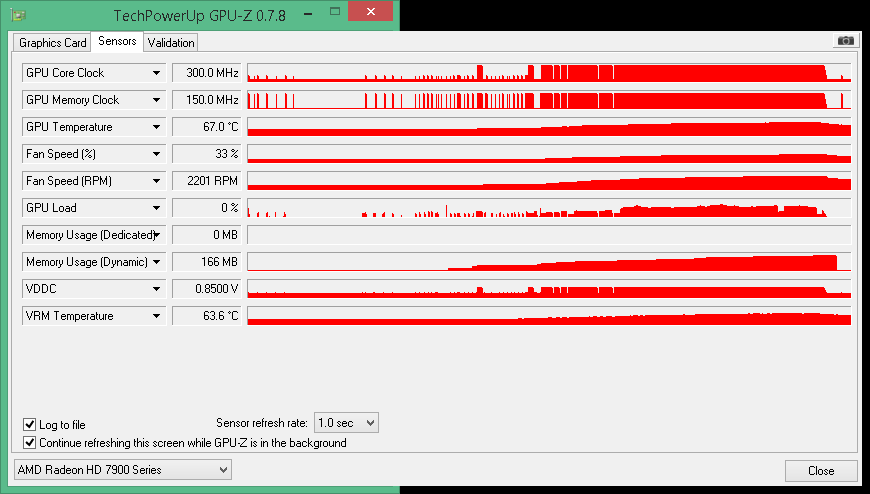Viewport: 870px width, 494px height.
Task: Click the 166 MB dynamic memory value
Action: click(x=207, y=262)
